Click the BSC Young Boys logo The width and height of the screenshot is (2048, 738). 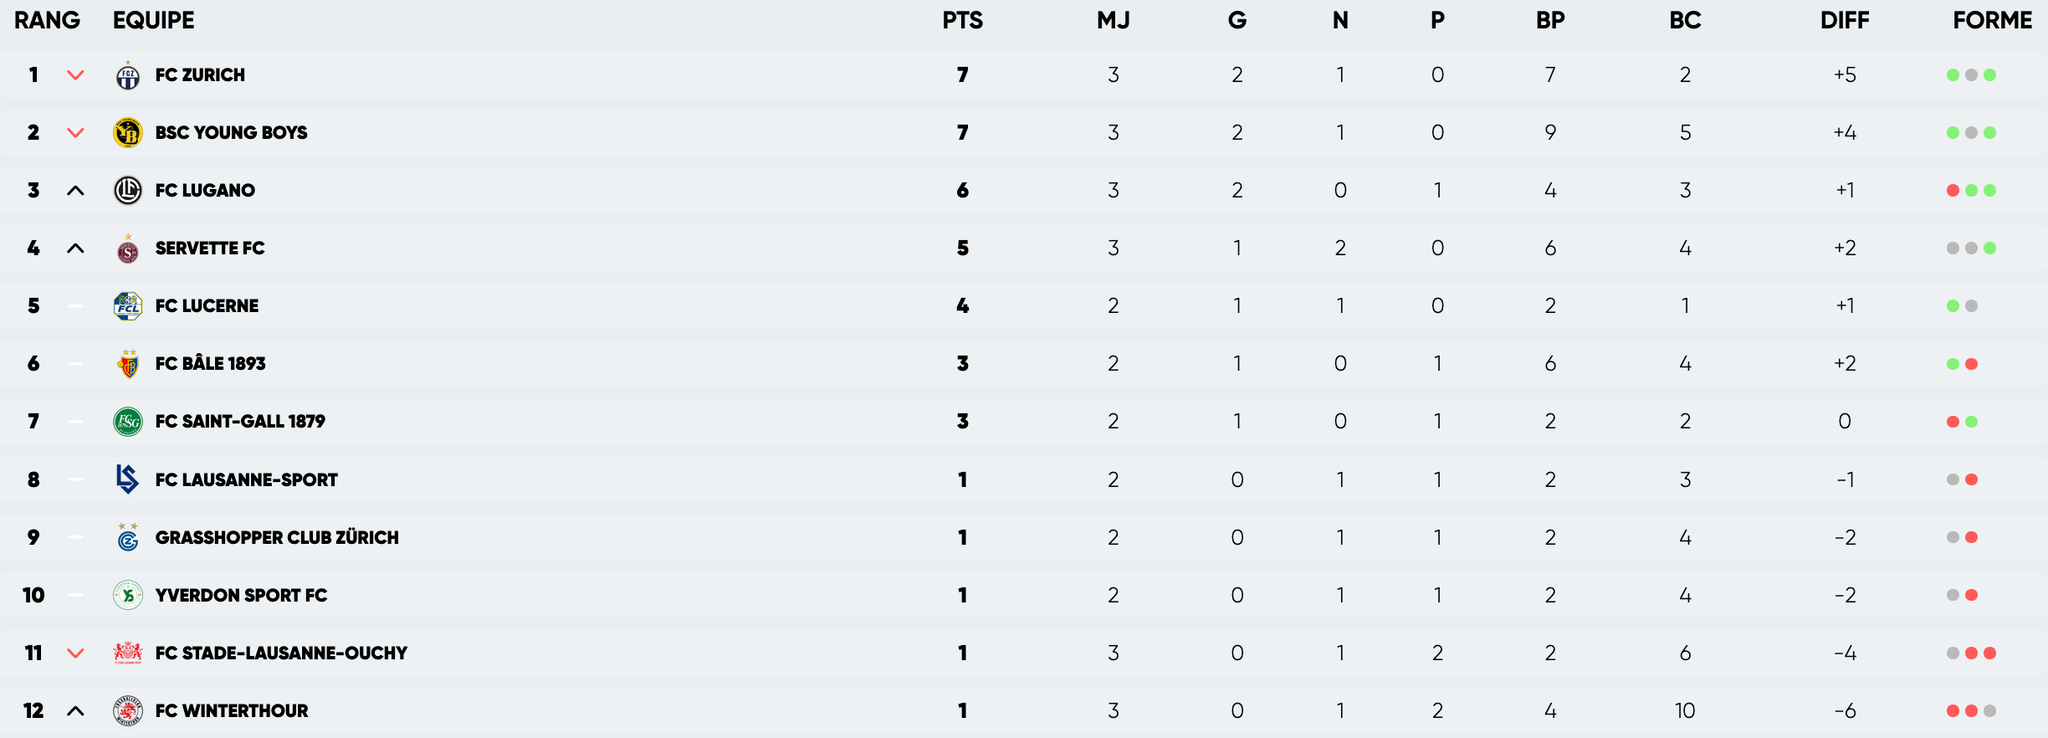128,133
